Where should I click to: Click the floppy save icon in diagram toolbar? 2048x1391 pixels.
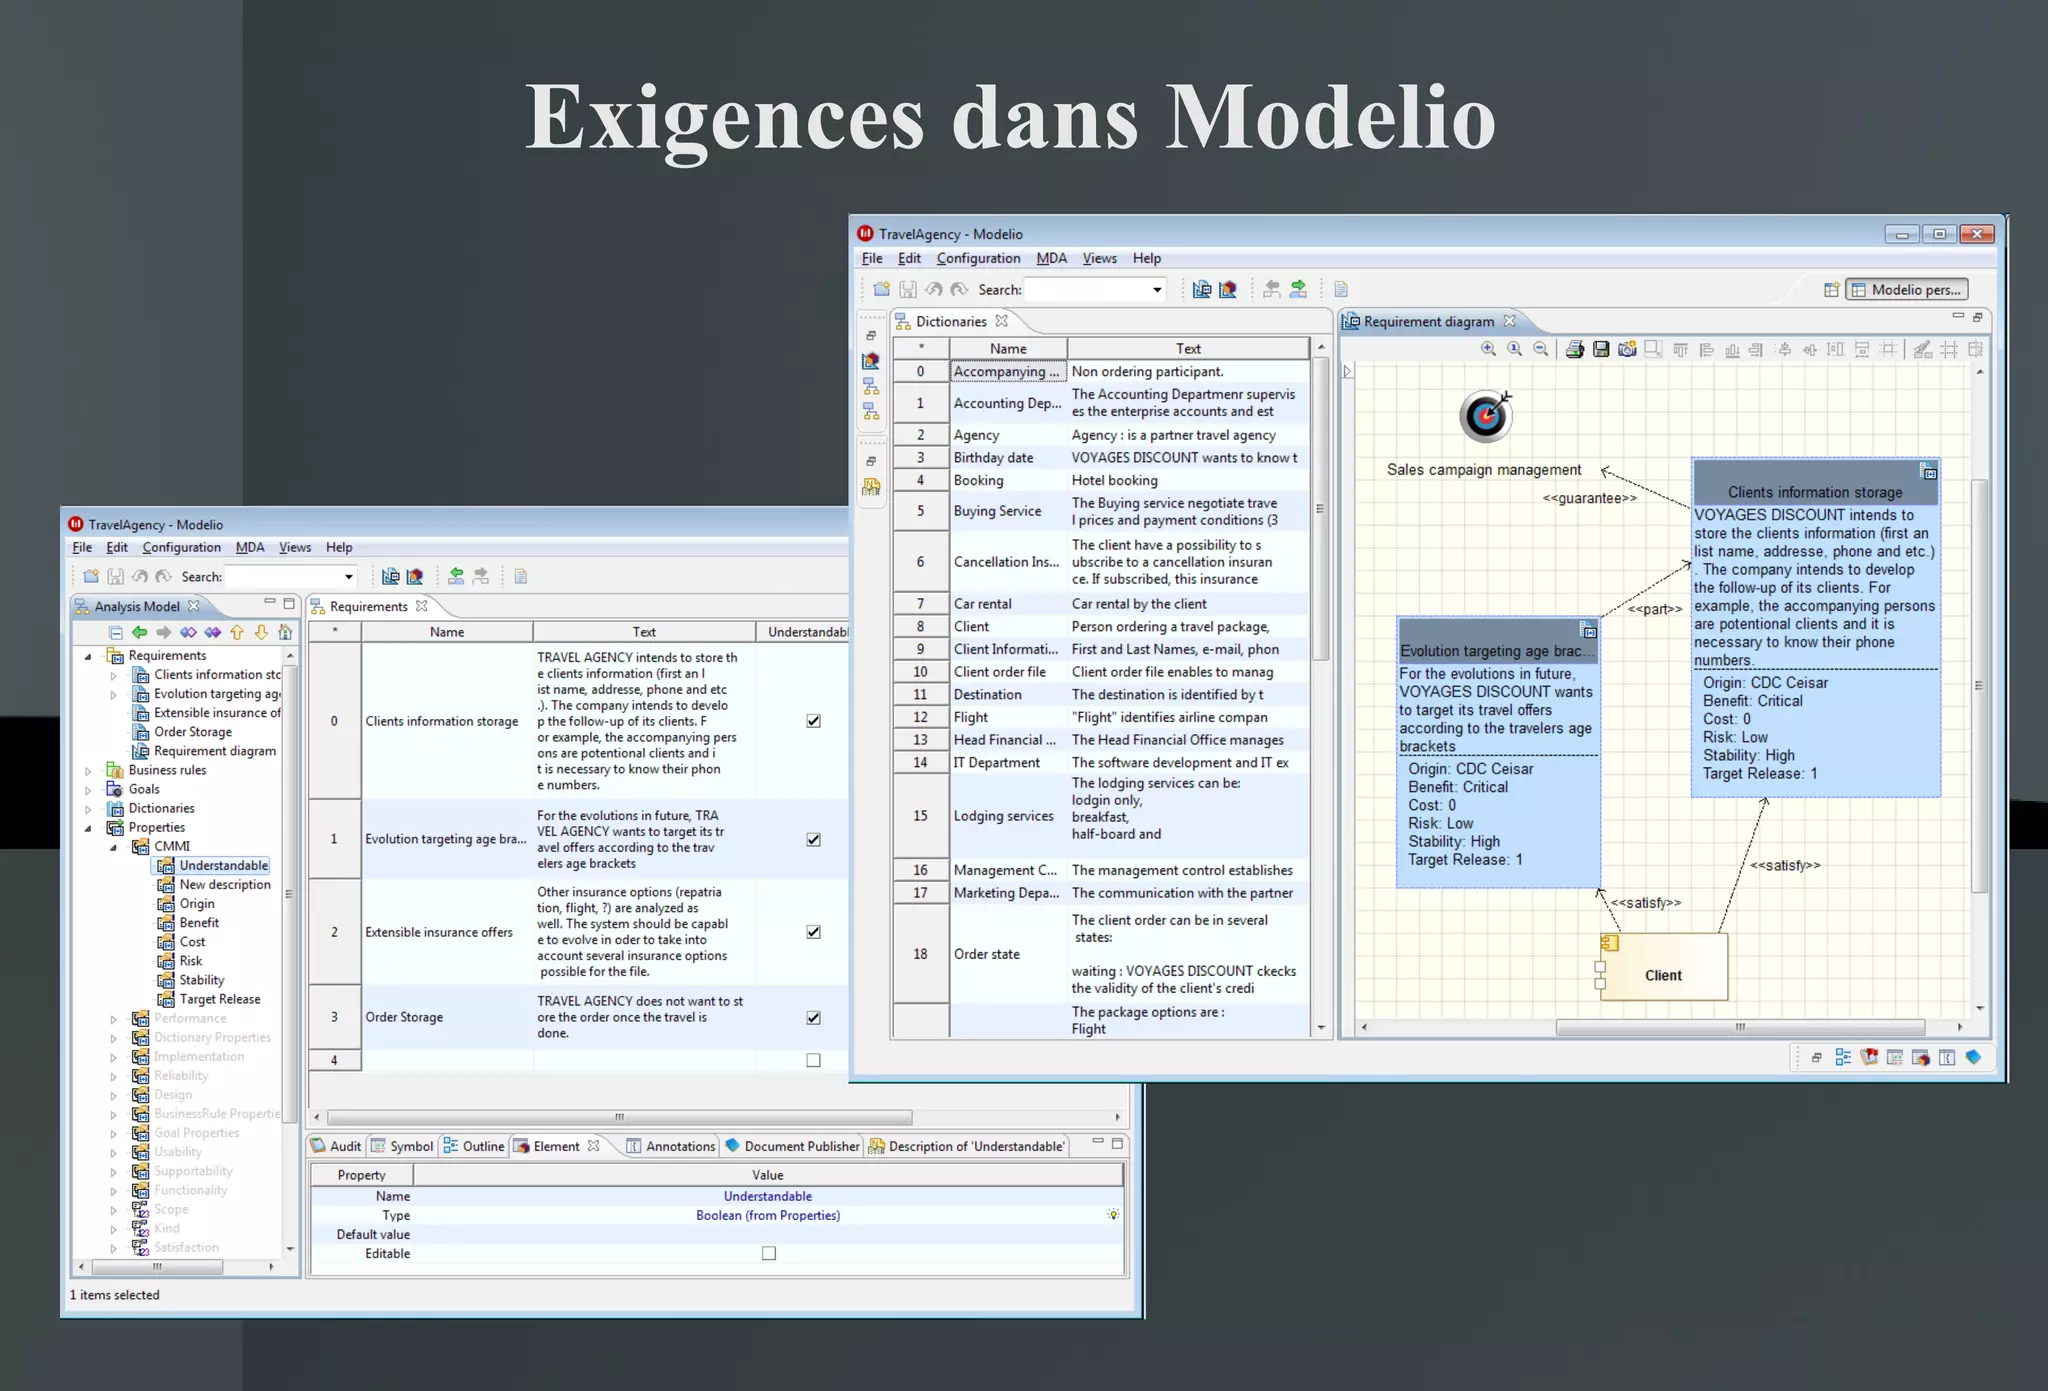pyautogui.click(x=1601, y=349)
